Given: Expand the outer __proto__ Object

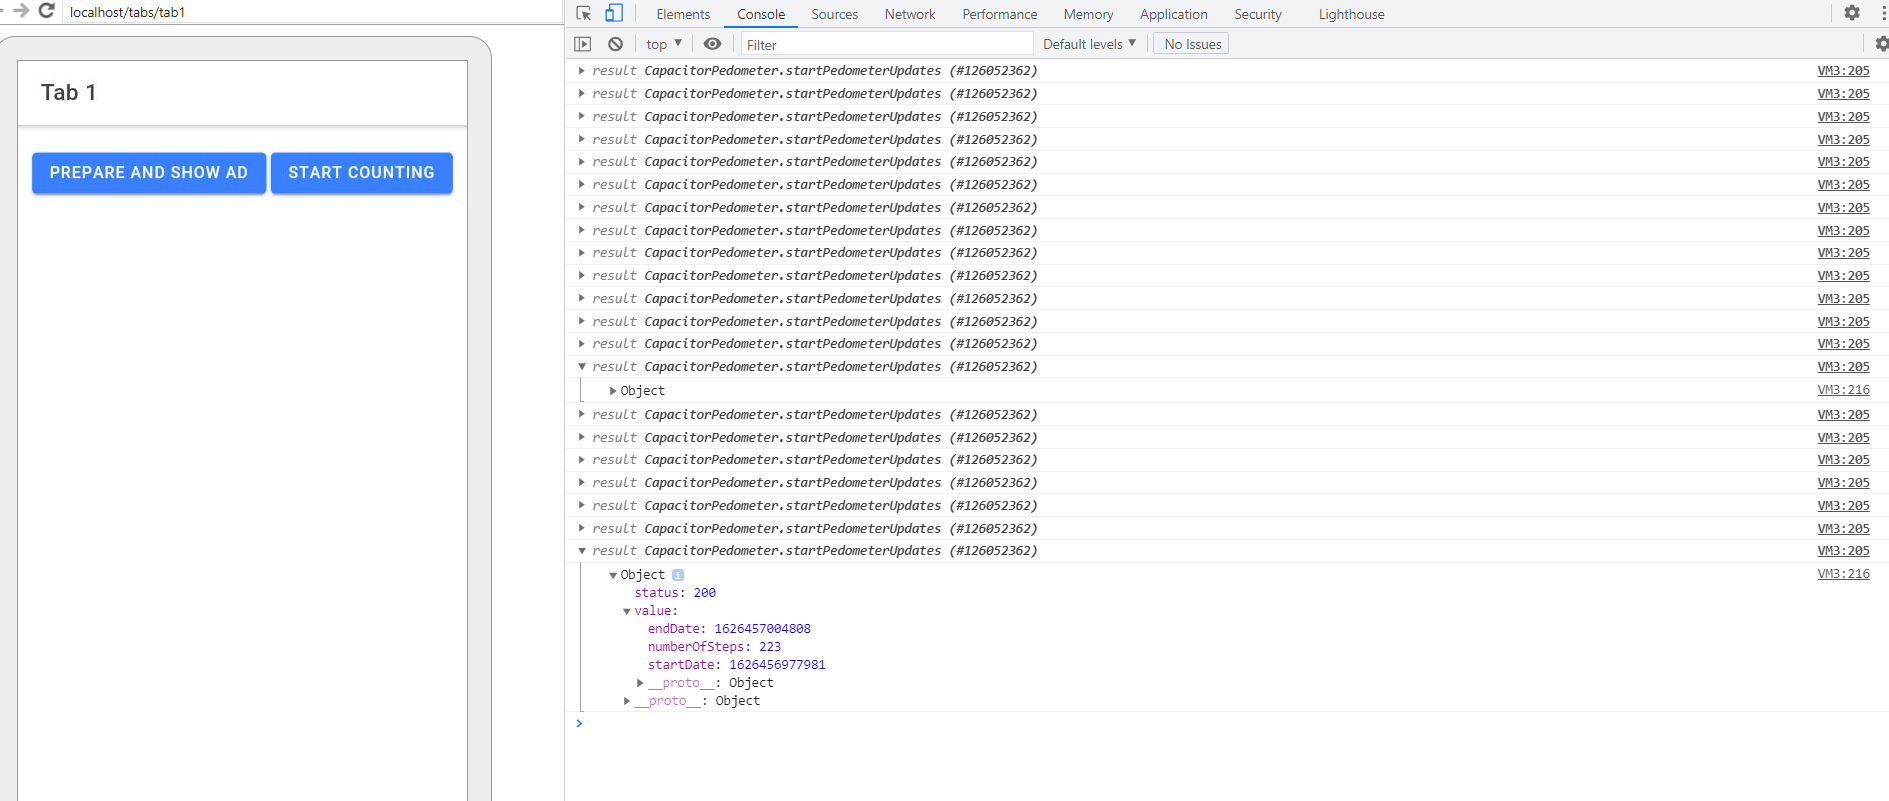Looking at the screenshot, I should coord(627,701).
